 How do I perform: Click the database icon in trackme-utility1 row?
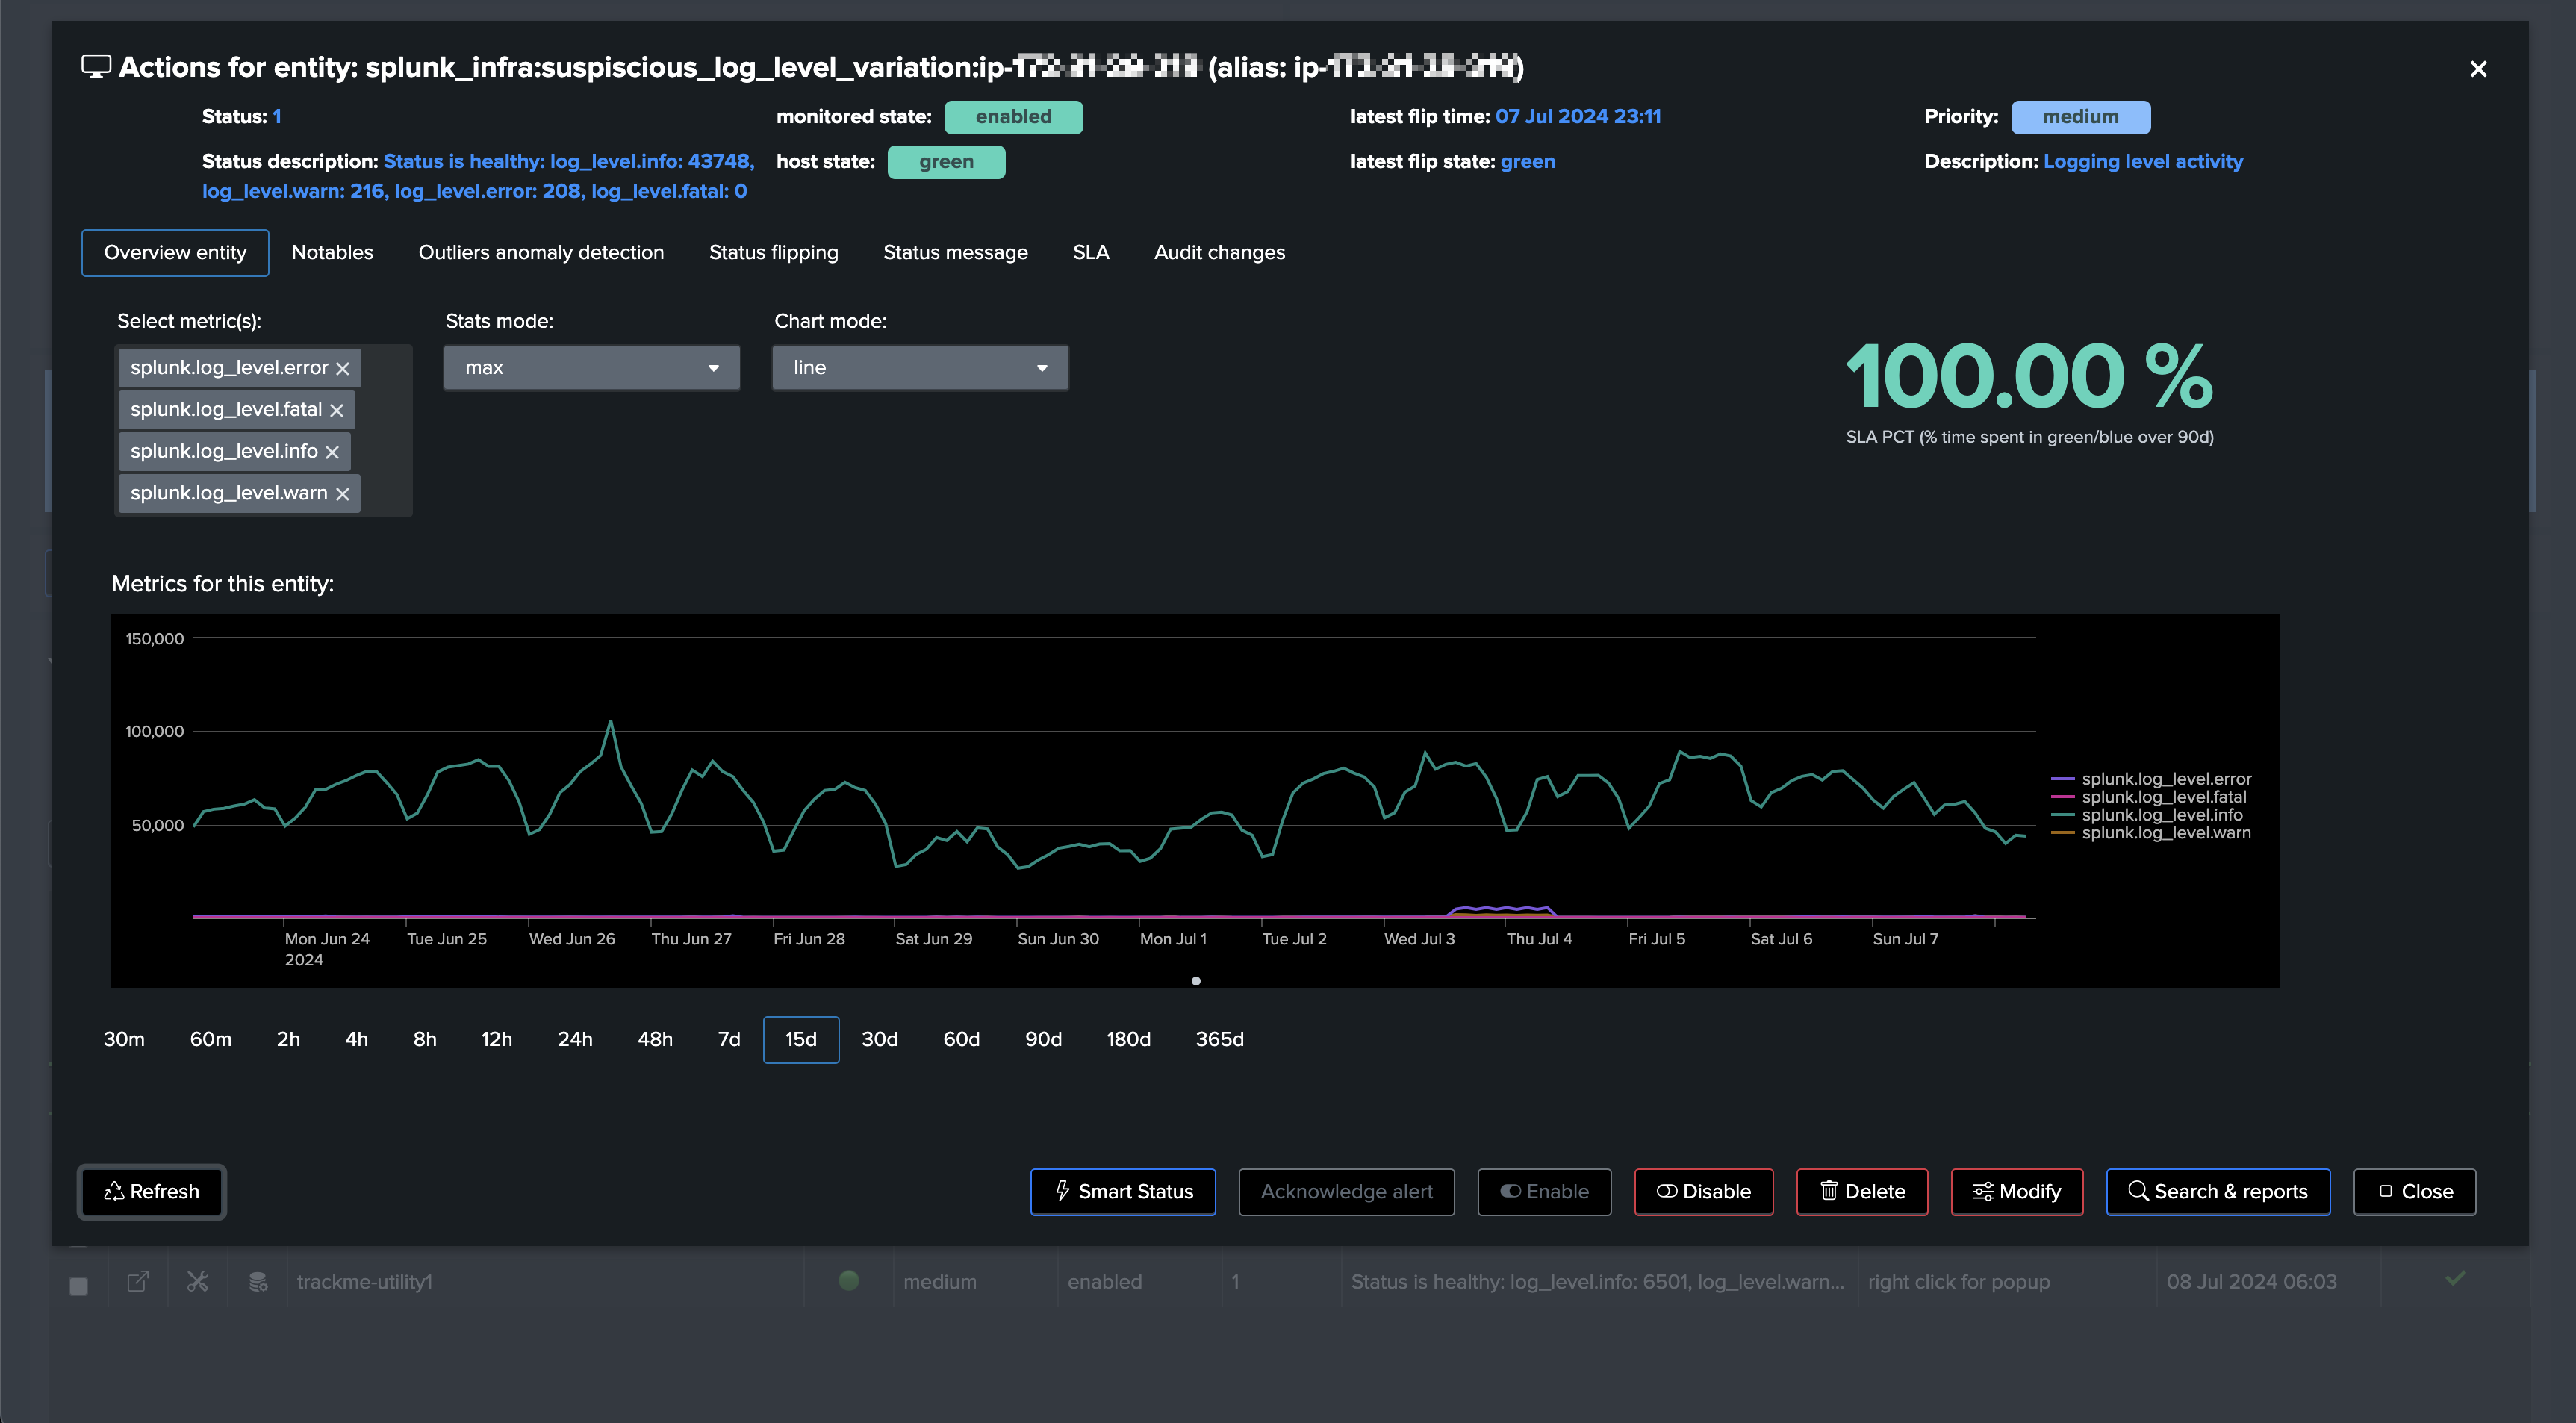tap(257, 1281)
